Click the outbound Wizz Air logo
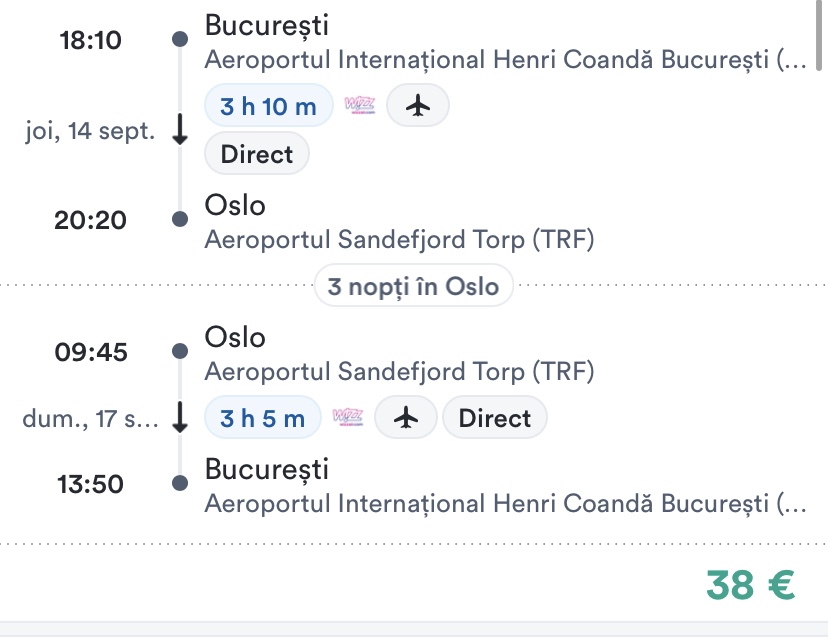The height and width of the screenshot is (638, 828). [x=359, y=105]
